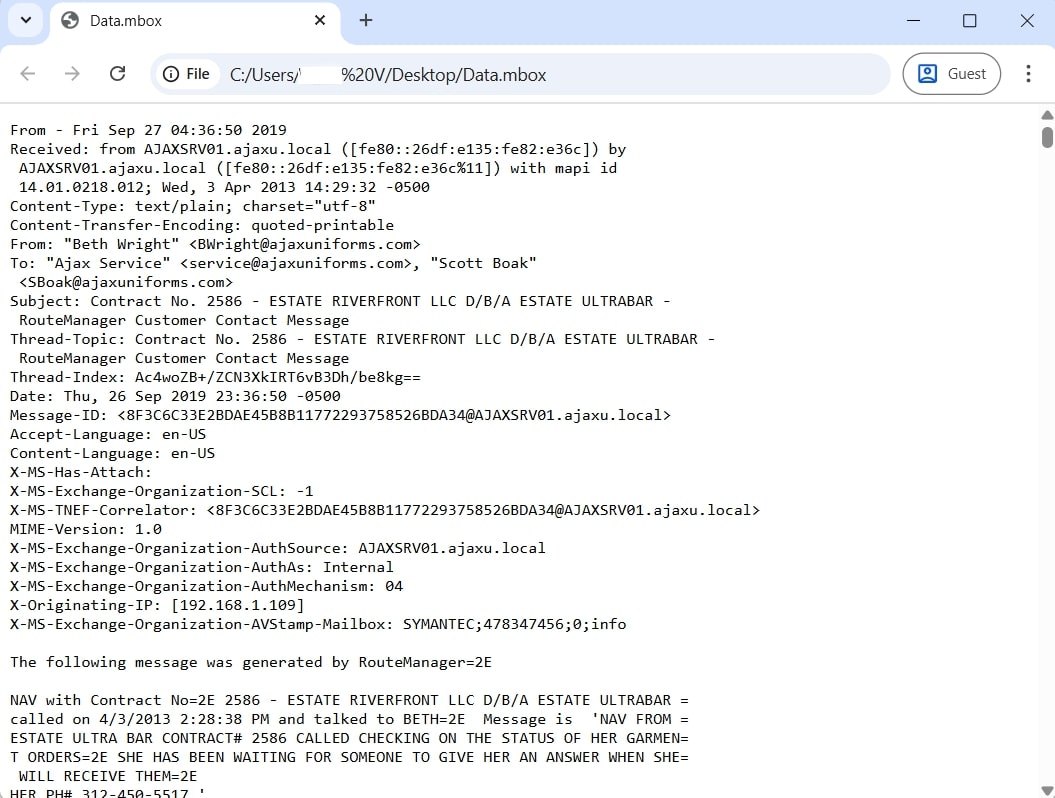This screenshot has height=798, width=1055.
Task: Close the Chrome window
Action: coord(1026,20)
